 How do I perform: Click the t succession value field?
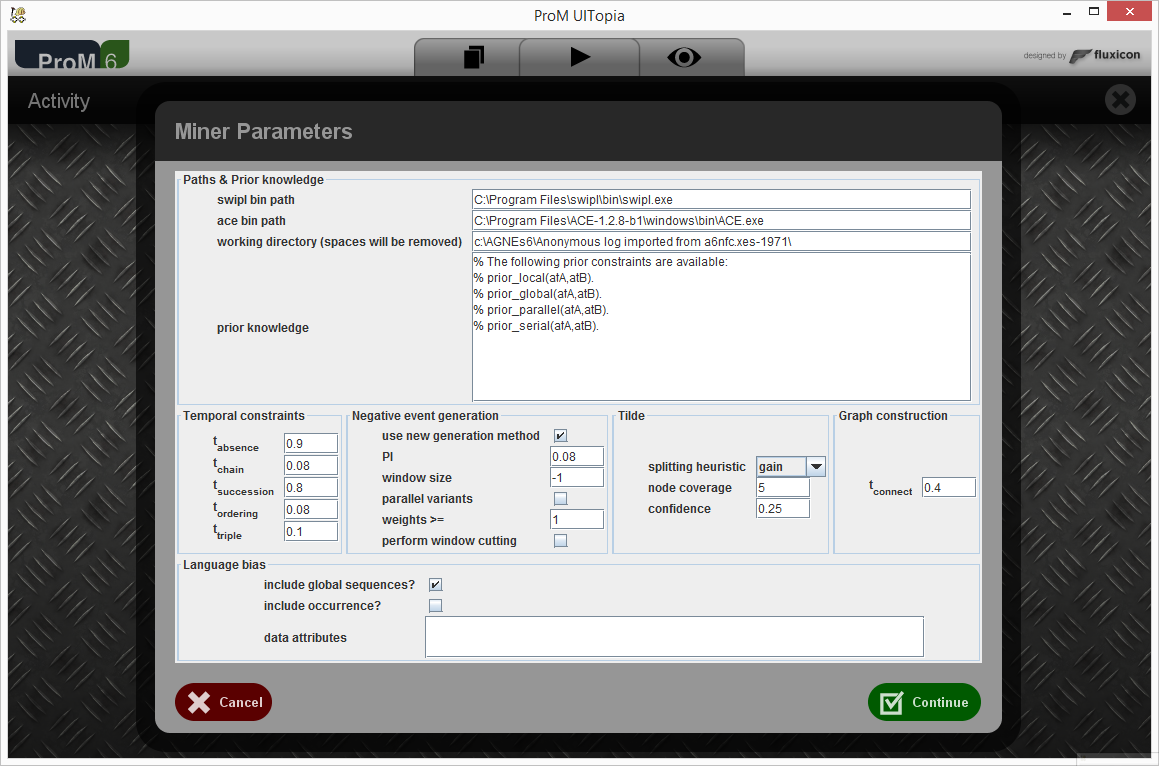(x=310, y=487)
